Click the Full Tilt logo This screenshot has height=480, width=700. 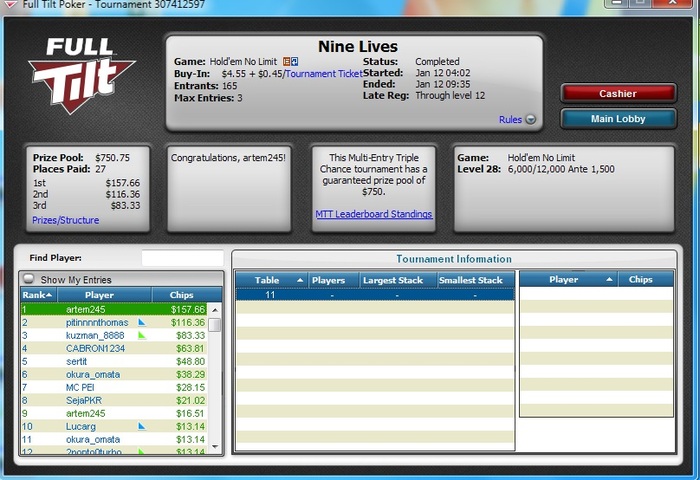click(82, 75)
